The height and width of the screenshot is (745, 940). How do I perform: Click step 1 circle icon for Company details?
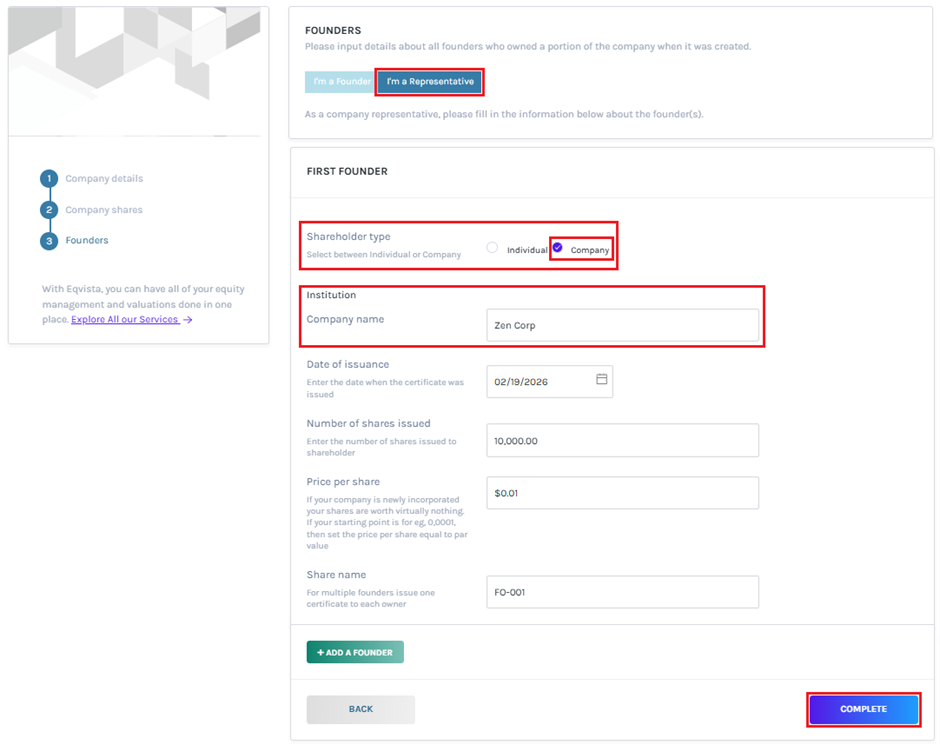click(x=49, y=179)
